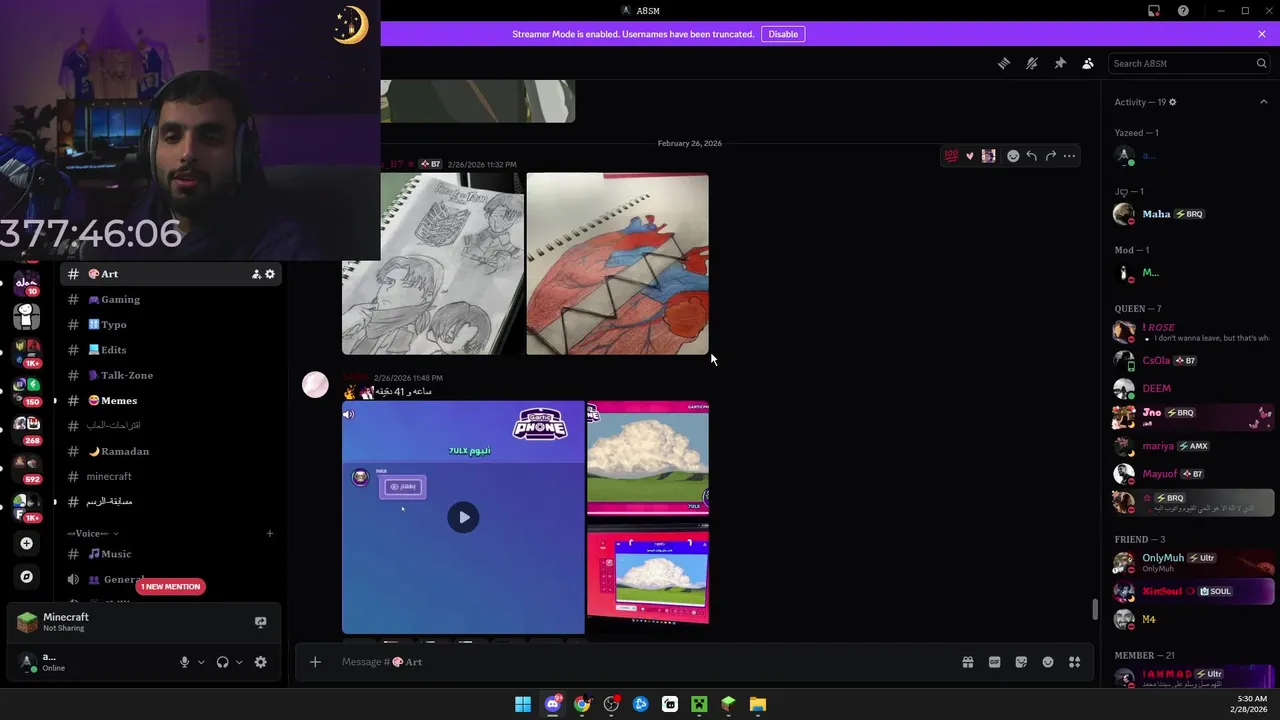Open Chrome from the taskbar
The image size is (1280, 720).
coord(582,704)
